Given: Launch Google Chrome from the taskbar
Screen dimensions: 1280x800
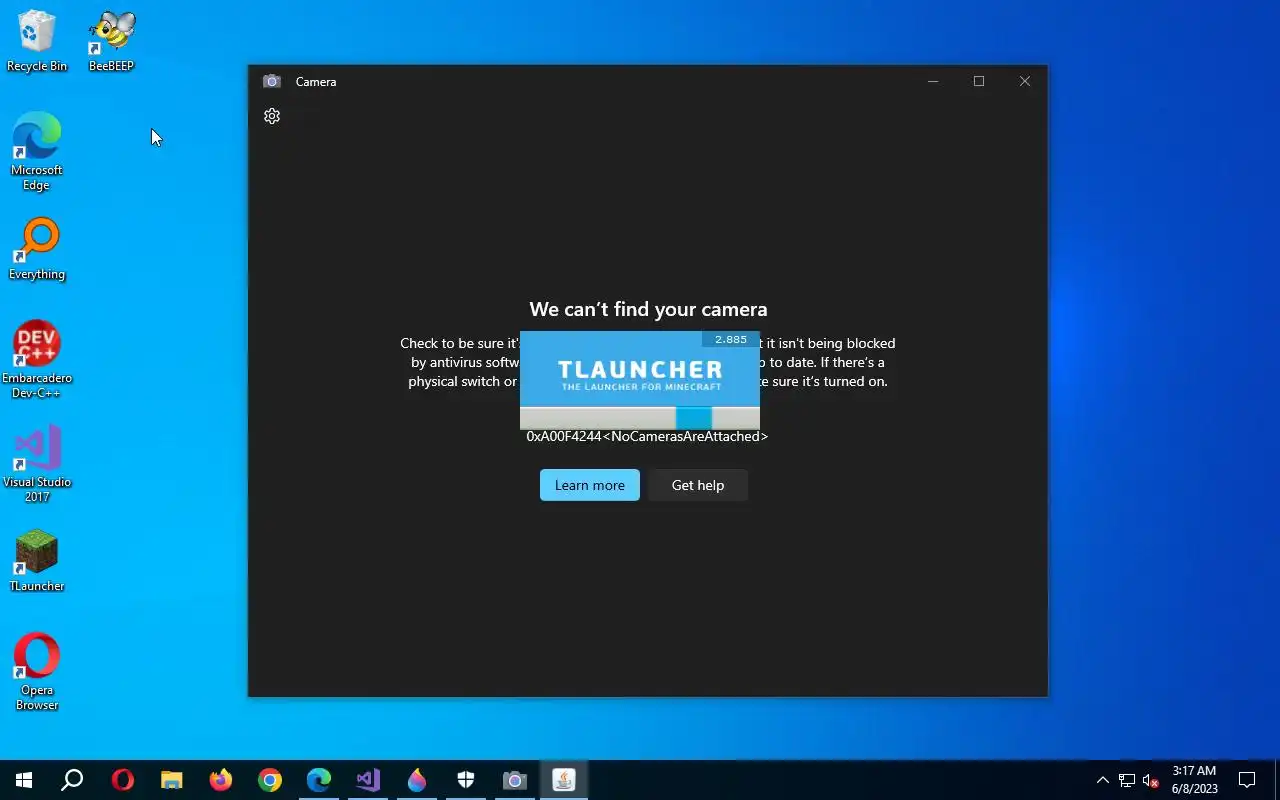Looking at the screenshot, I should (270, 780).
